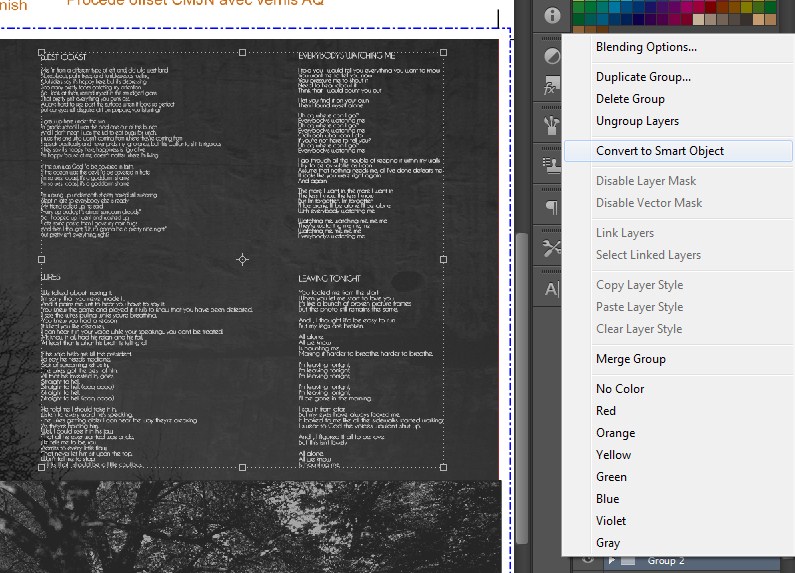
Task: Open the Character panel icon
Action: (551, 290)
